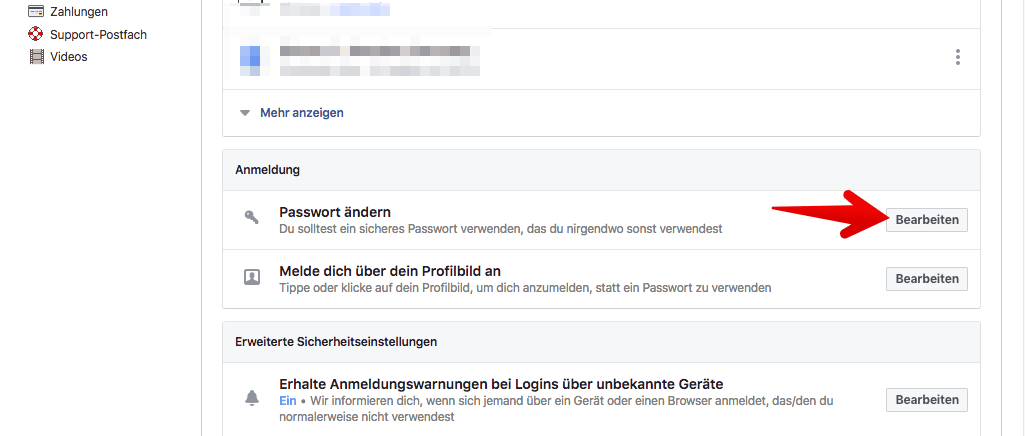Click 'Erhalte Anmeldungswarnungen' heading text
This screenshot has width=1025, height=436.
point(501,383)
